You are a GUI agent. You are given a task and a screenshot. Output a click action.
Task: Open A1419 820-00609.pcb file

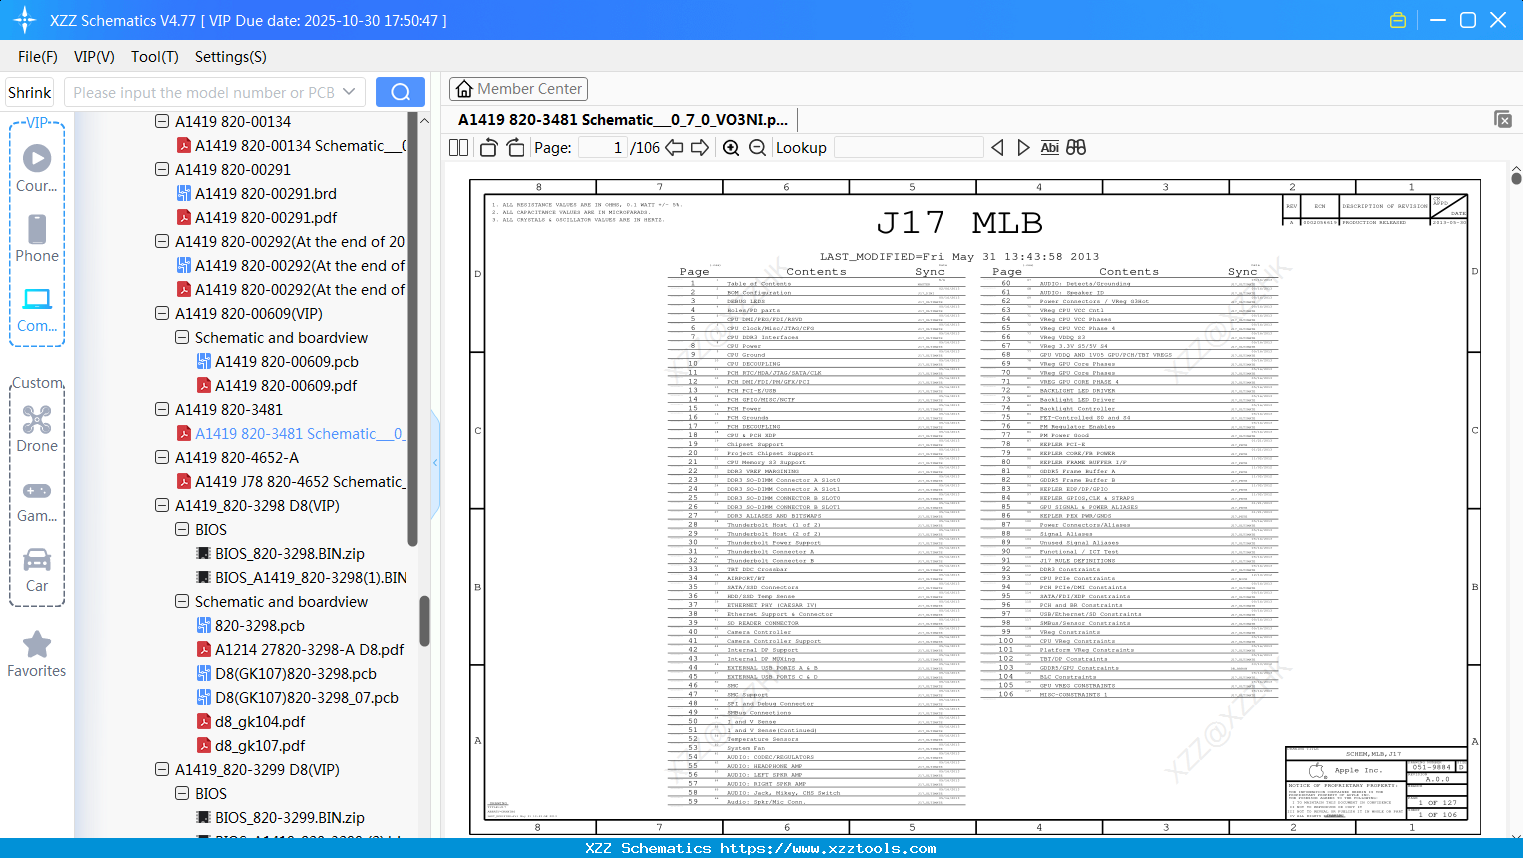[286, 361]
